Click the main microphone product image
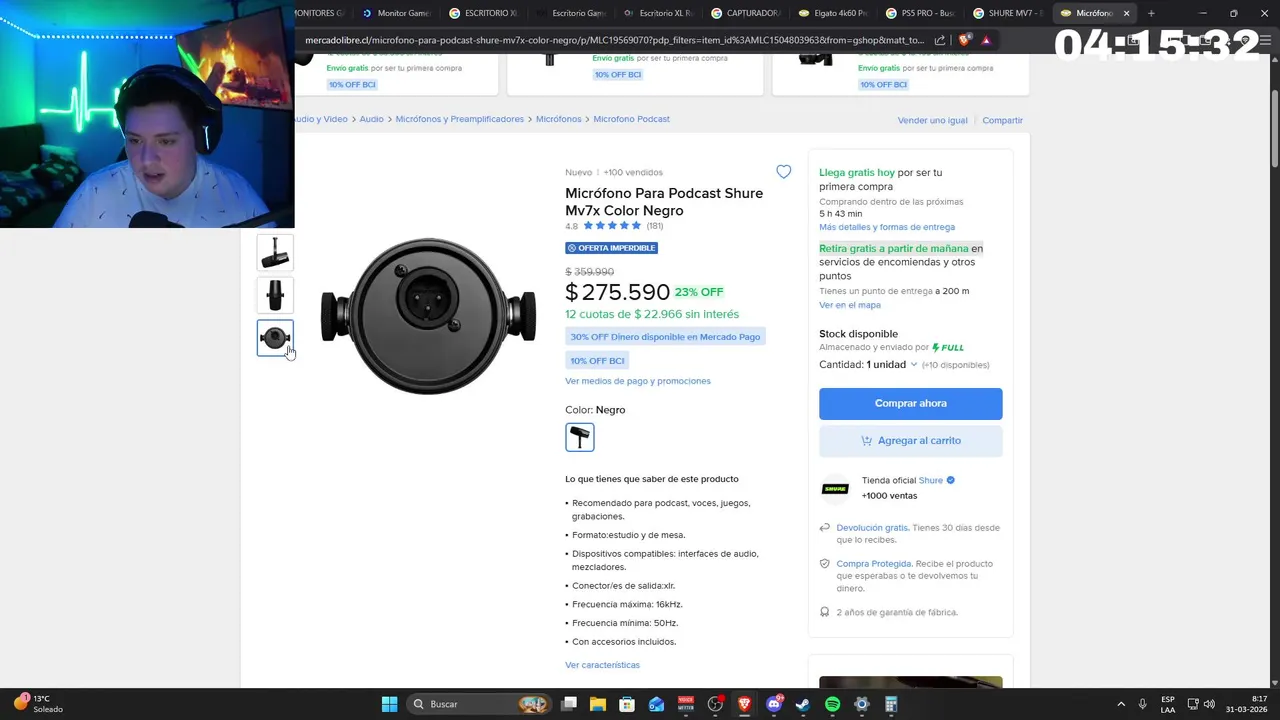This screenshot has width=1280, height=720. click(428, 316)
